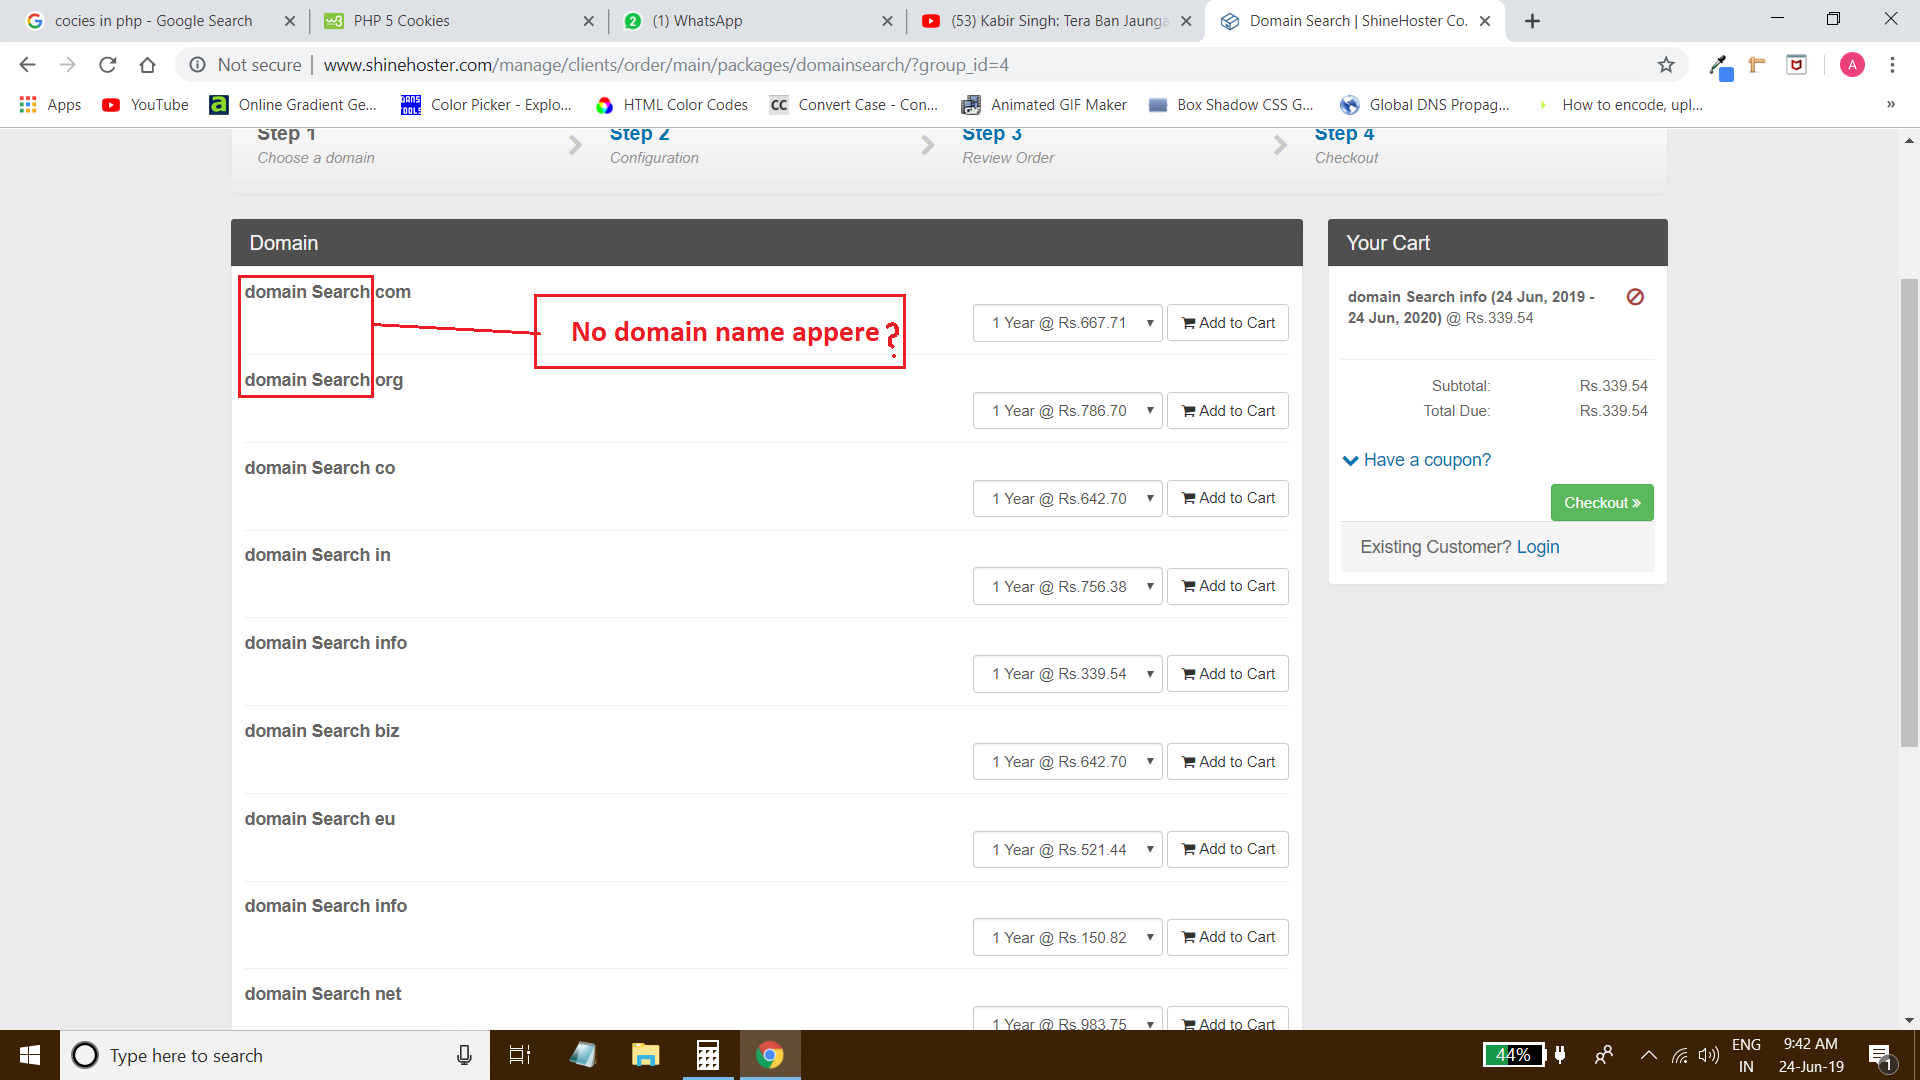Image resolution: width=1920 pixels, height=1080 pixels.
Task: Open the Rs.339.54 term dropdown
Action: point(1067,674)
